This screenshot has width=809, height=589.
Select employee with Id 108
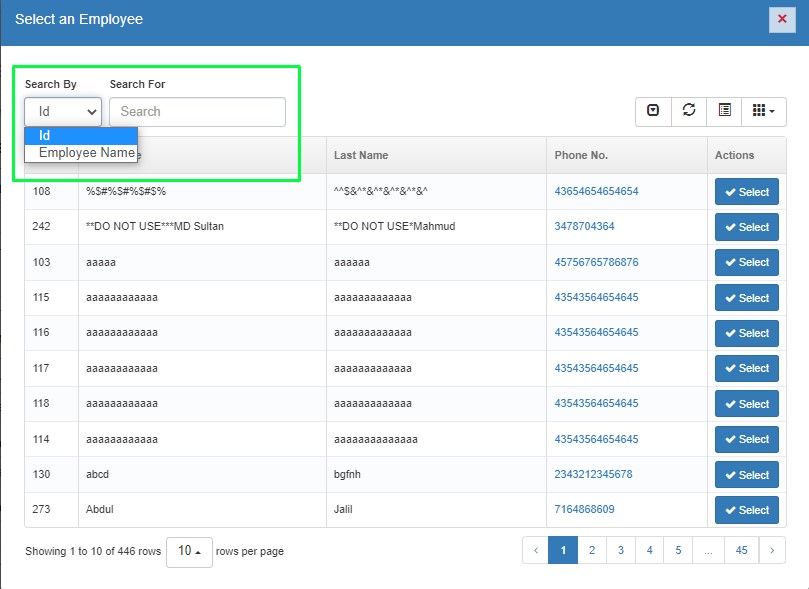[746, 192]
